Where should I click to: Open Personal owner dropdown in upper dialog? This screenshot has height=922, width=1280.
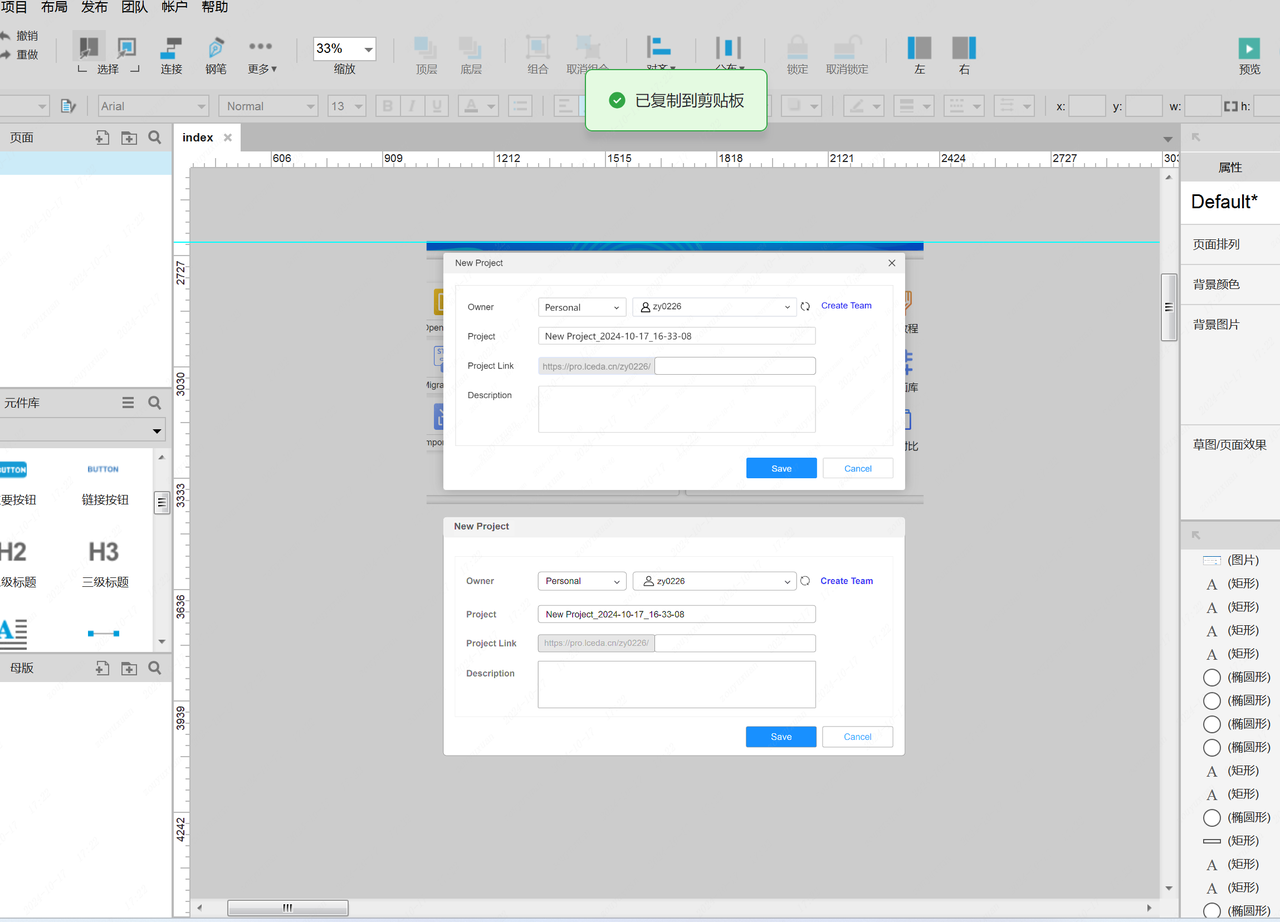[582, 307]
